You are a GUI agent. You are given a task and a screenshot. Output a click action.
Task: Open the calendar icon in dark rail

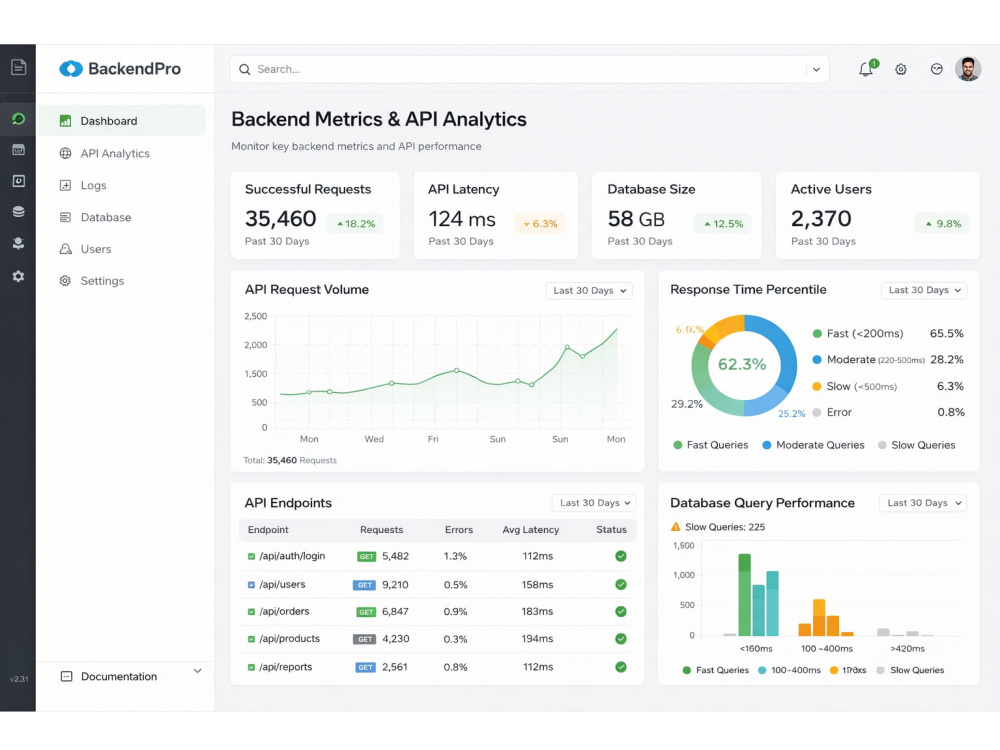pyautogui.click(x=18, y=150)
